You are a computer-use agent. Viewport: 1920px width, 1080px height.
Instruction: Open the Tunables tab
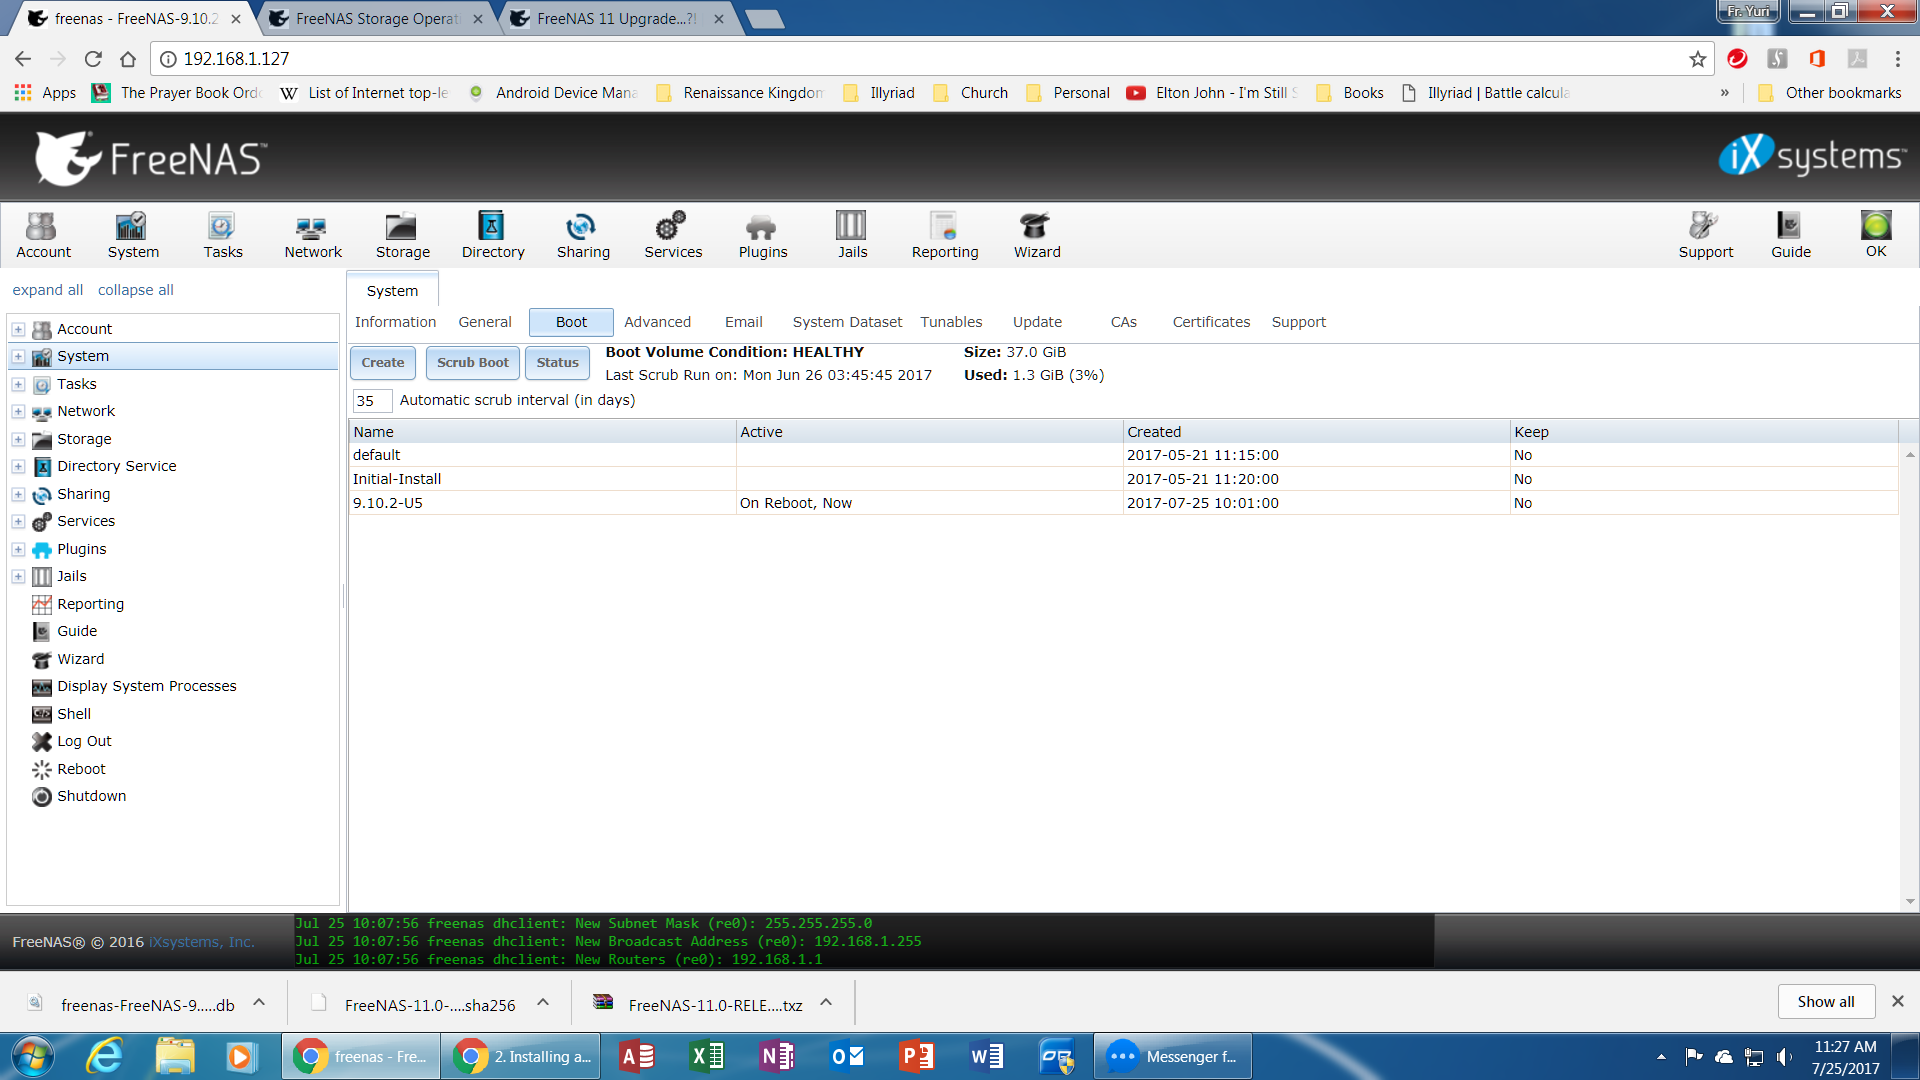point(951,322)
